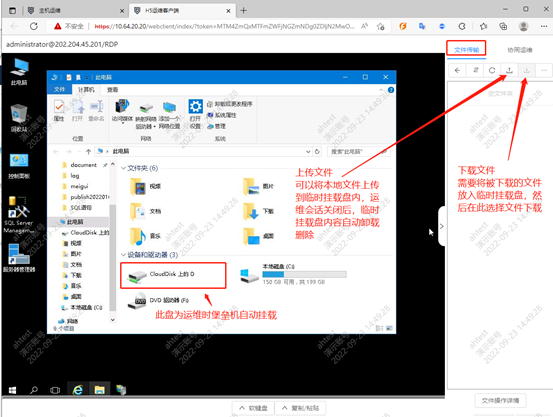
Task: Select the 计算机 ribbon tab
Action: (x=86, y=90)
